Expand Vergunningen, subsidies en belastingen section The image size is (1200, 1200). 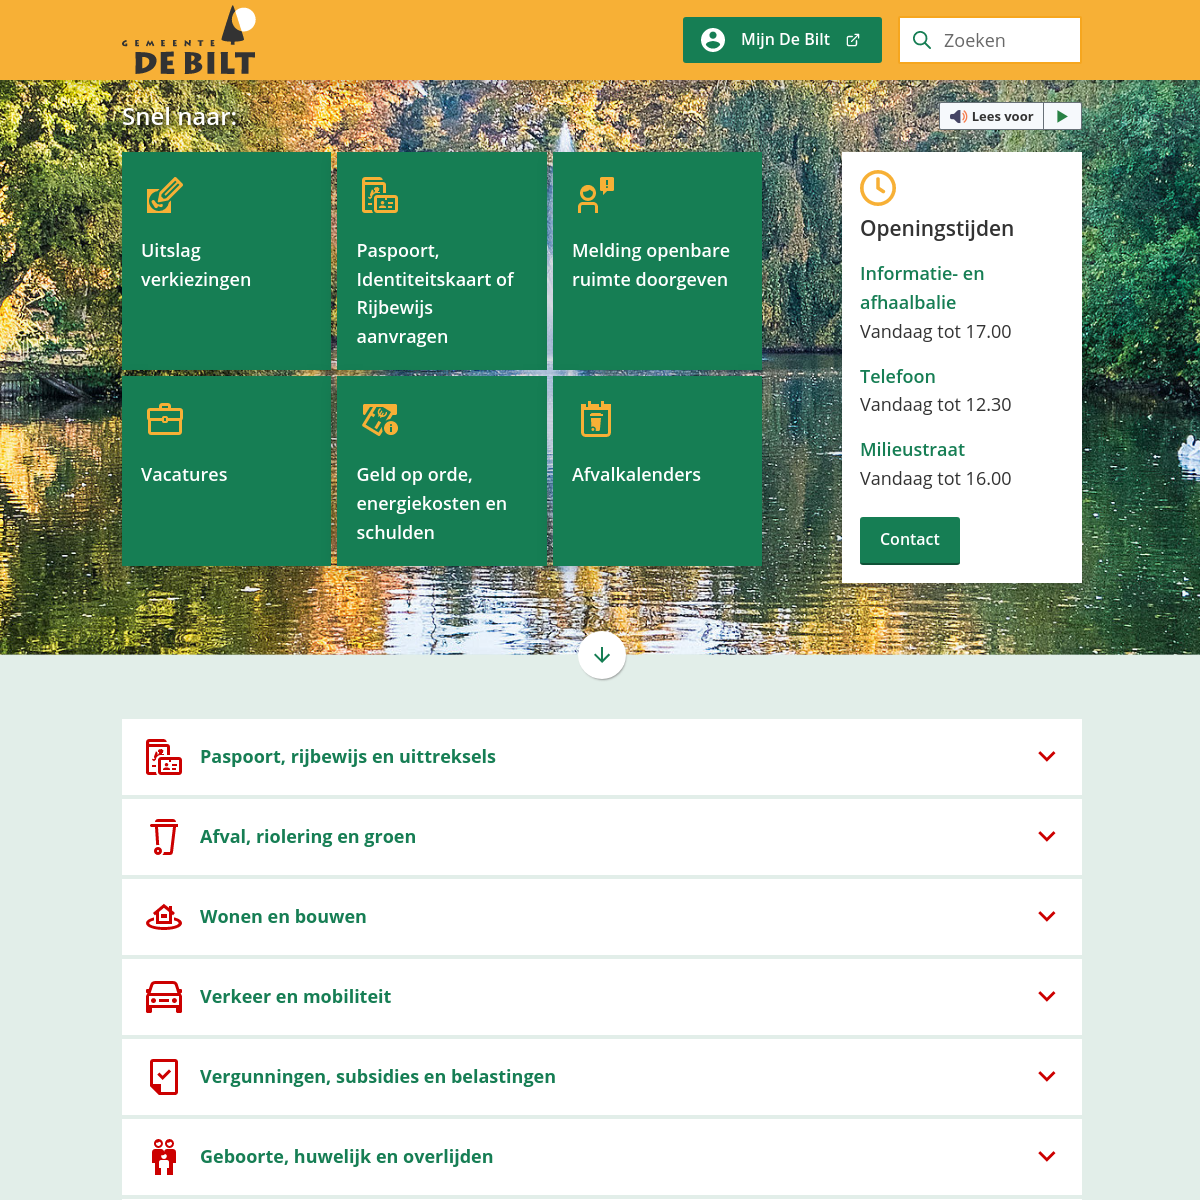(x=602, y=1077)
